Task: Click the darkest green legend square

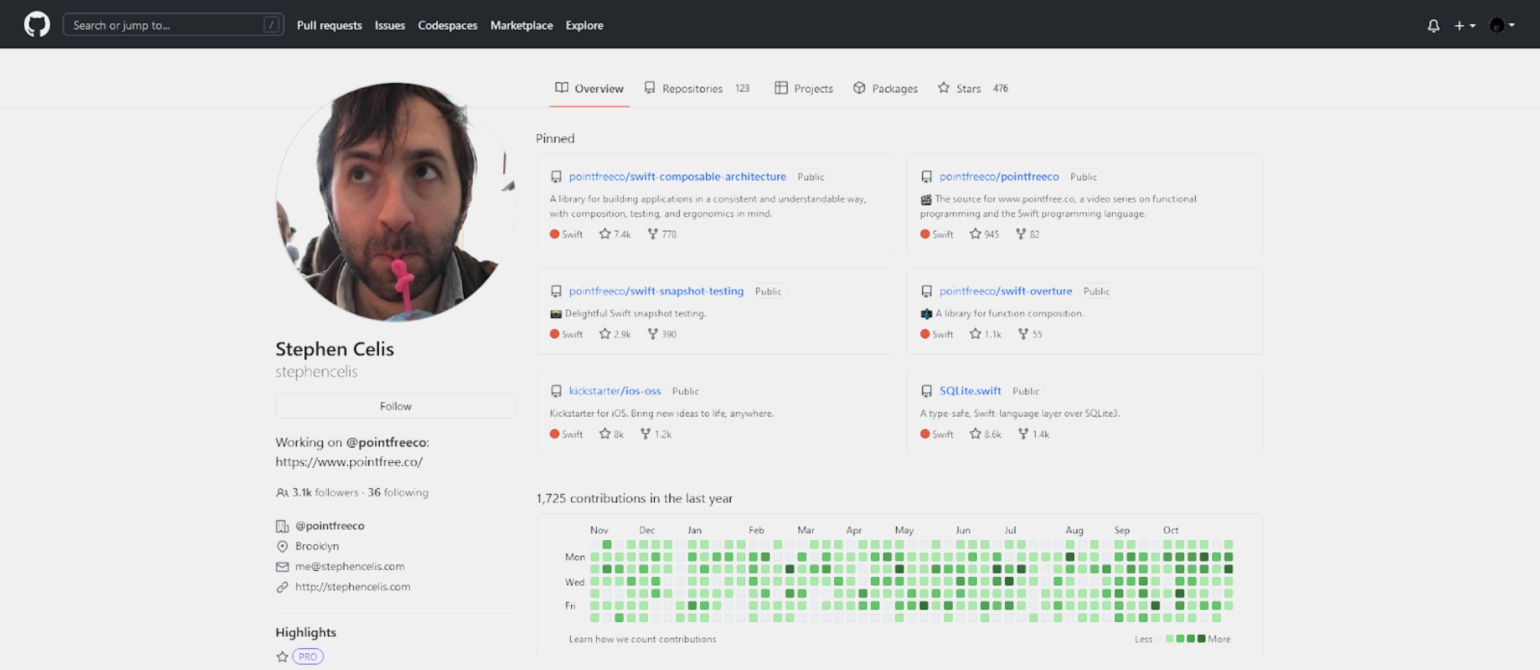Action: click(x=1201, y=639)
